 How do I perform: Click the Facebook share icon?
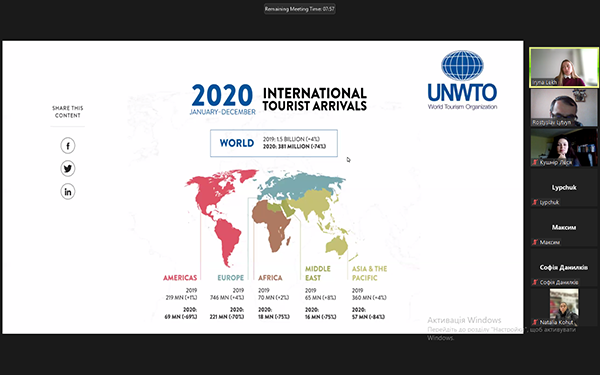(68, 146)
